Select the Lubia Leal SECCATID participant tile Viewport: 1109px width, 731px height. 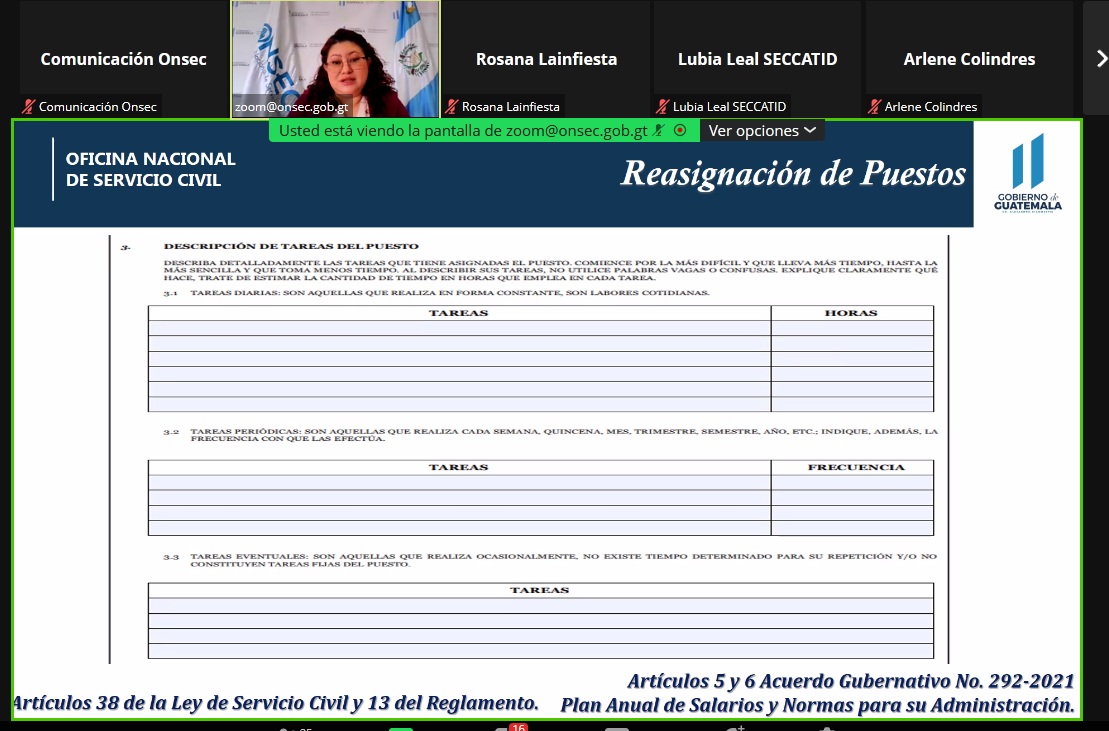click(757, 59)
